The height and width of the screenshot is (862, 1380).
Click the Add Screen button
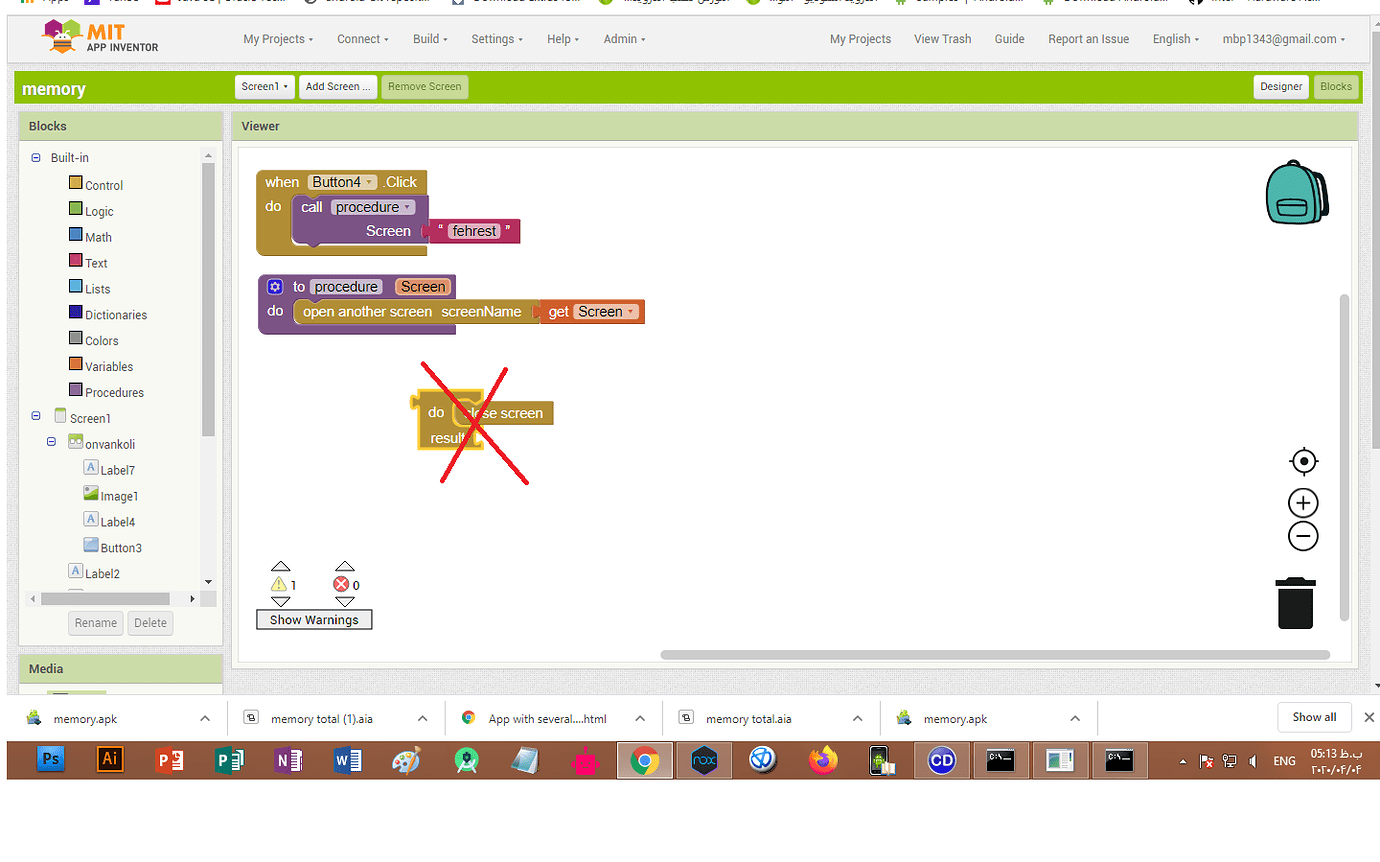[338, 87]
